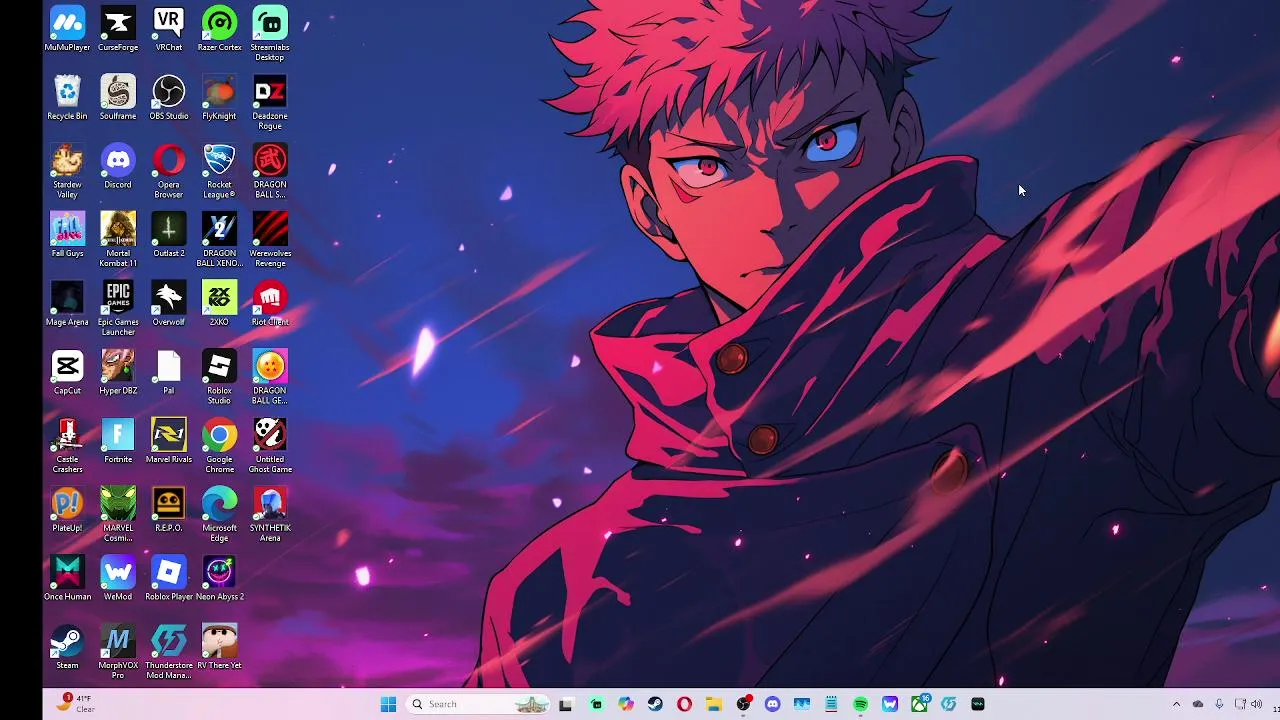
Task: Select the Microsoft Edge desktop shortcut
Action: tap(219, 516)
